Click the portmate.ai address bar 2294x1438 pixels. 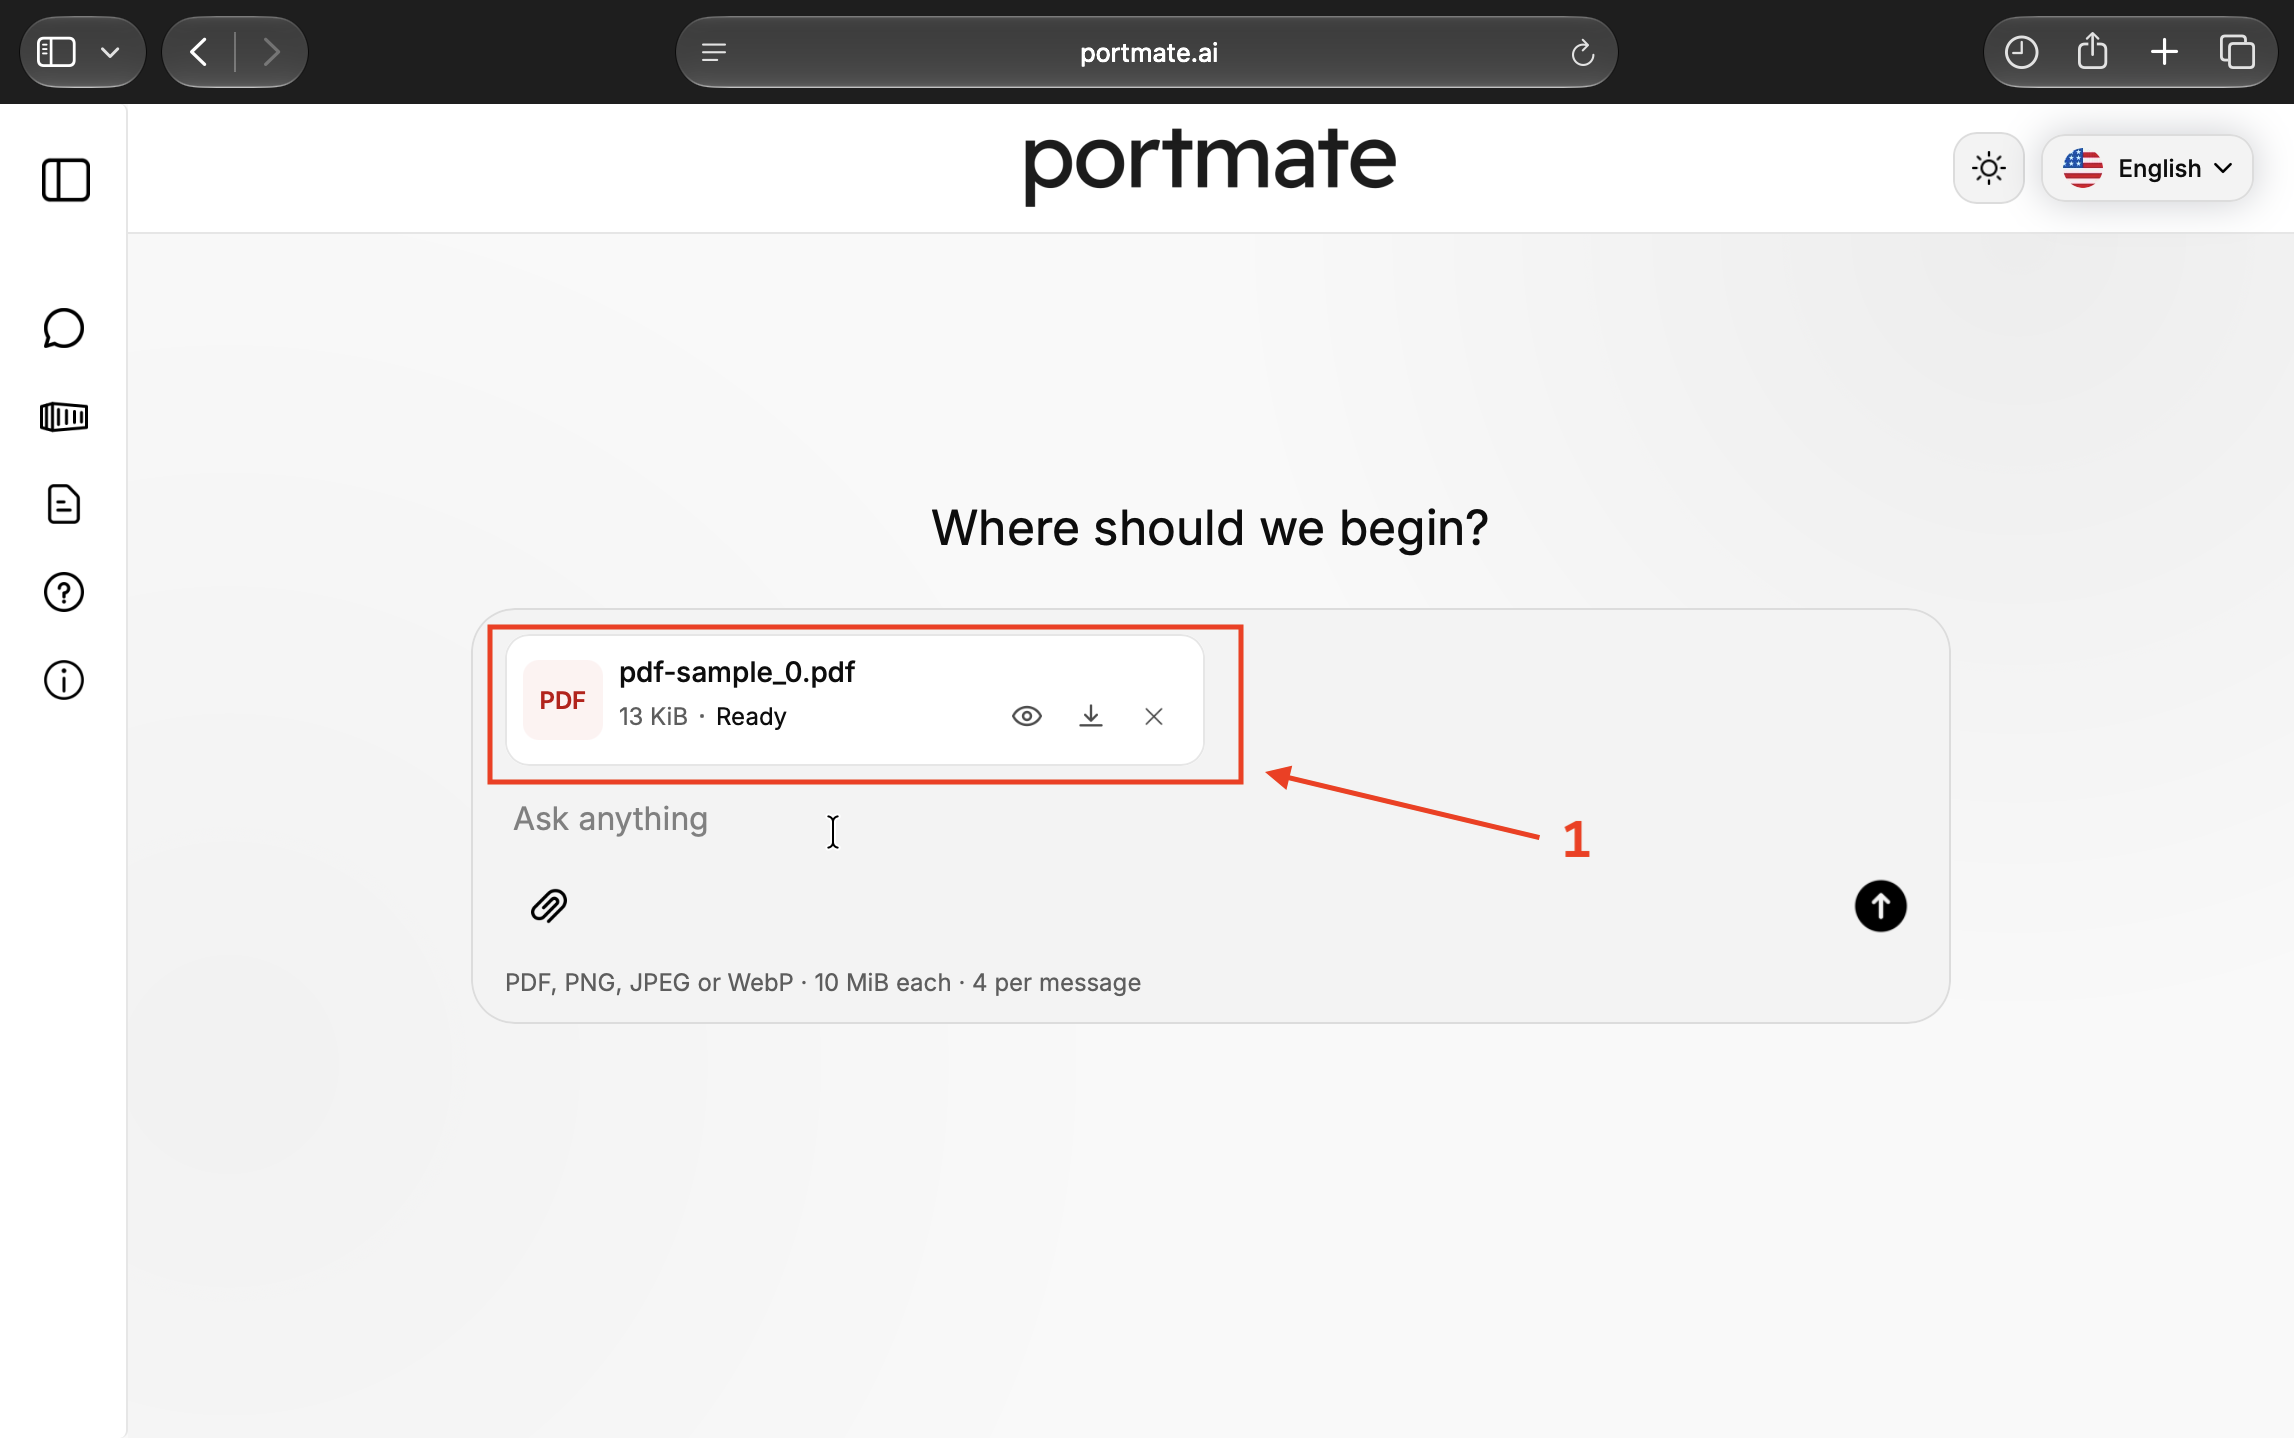click(x=1147, y=52)
